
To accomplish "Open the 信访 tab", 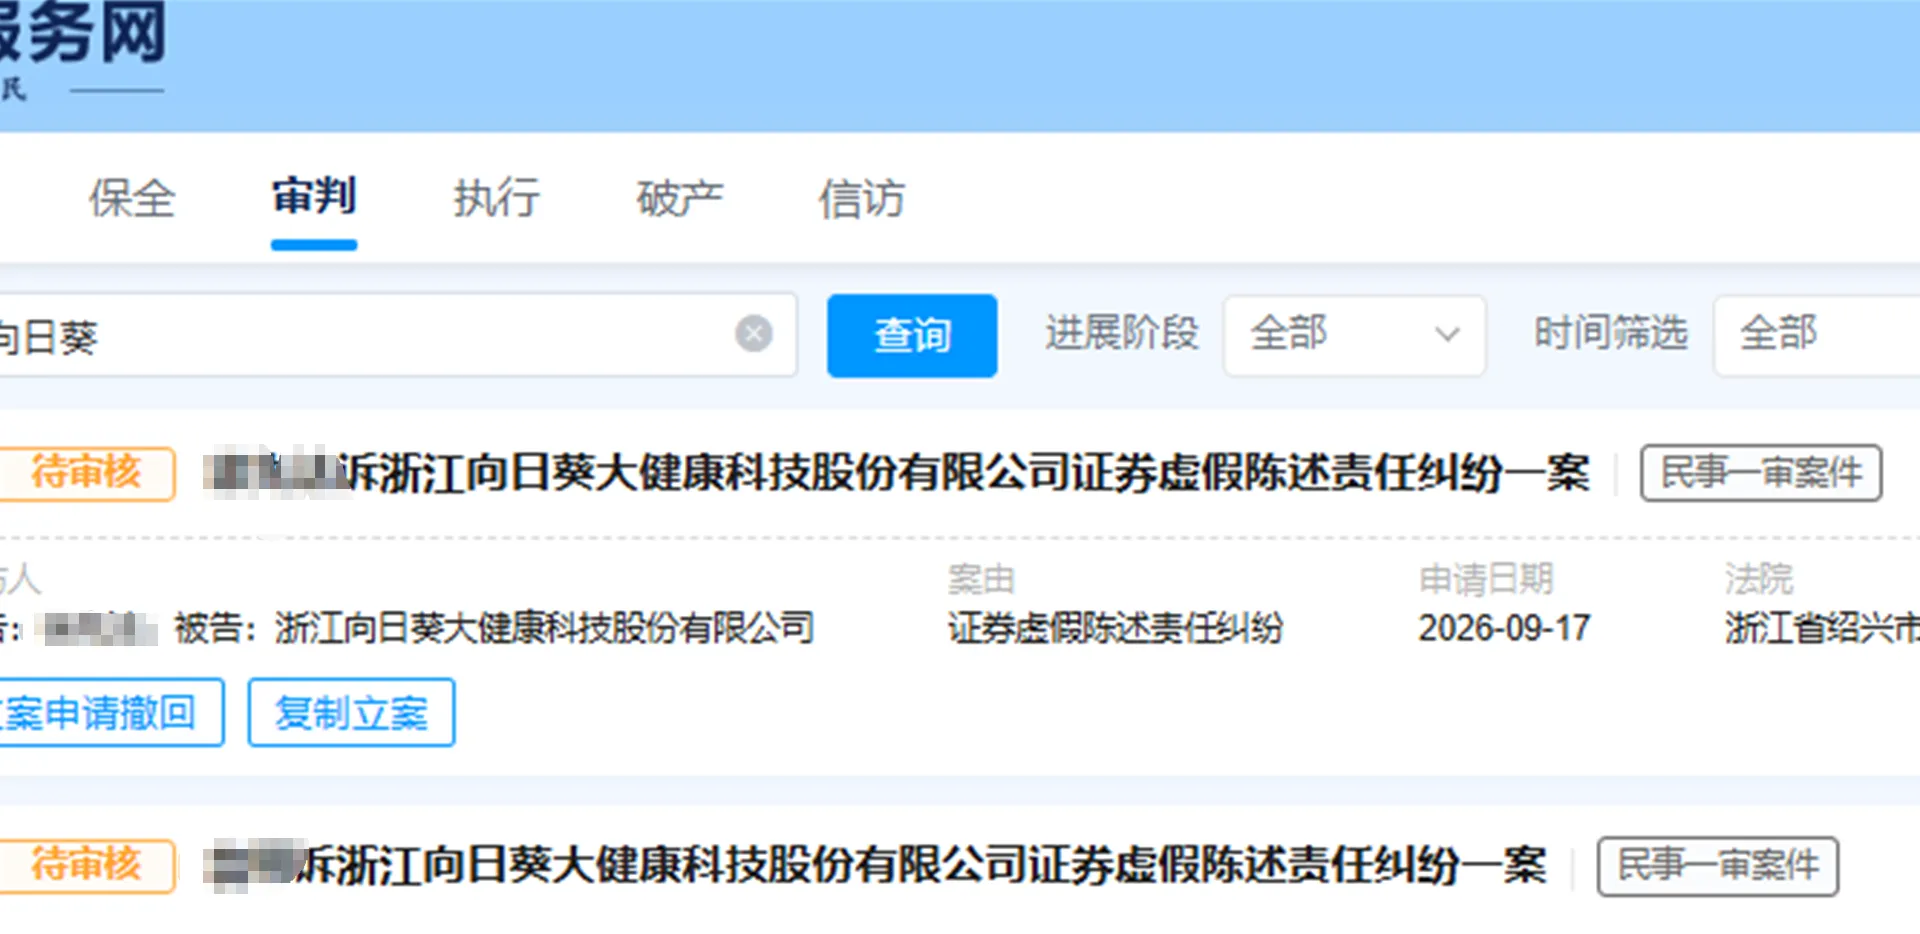I will [x=862, y=198].
